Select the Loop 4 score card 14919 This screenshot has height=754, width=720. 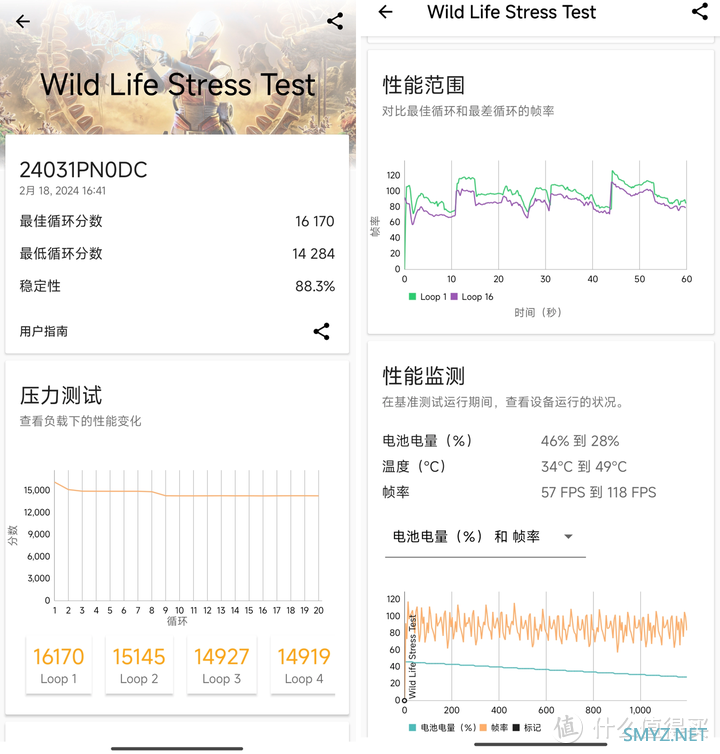(x=303, y=666)
